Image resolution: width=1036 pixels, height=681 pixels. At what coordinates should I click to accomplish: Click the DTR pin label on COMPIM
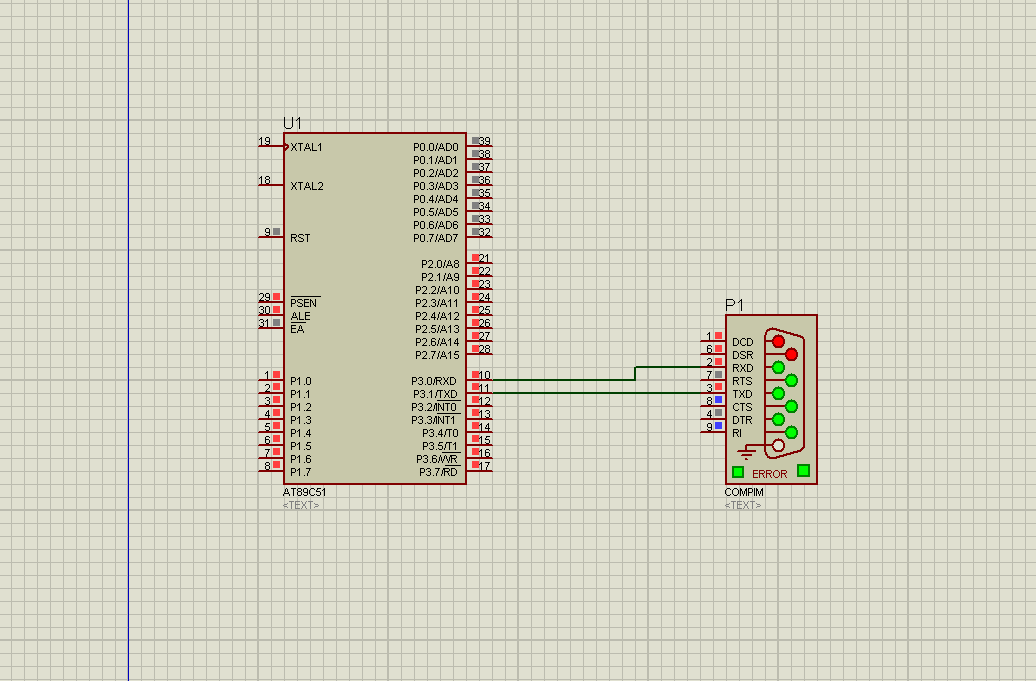(742, 420)
